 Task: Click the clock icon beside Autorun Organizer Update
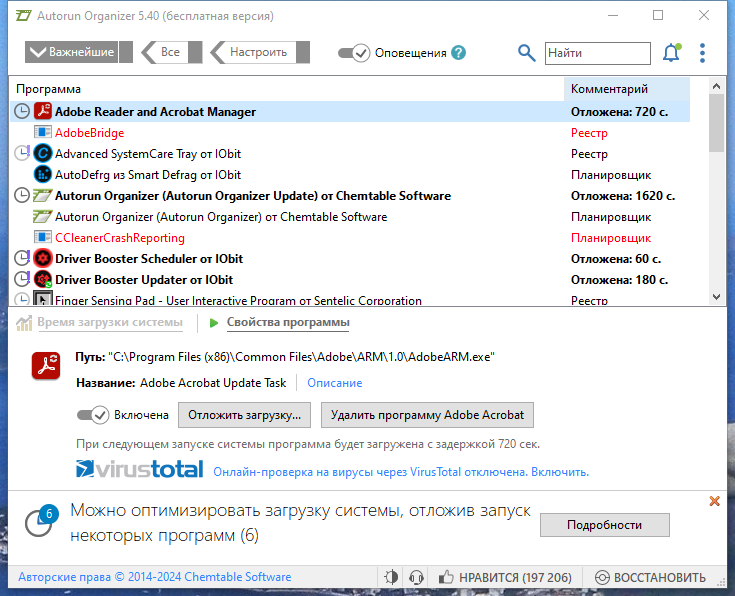pos(22,195)
